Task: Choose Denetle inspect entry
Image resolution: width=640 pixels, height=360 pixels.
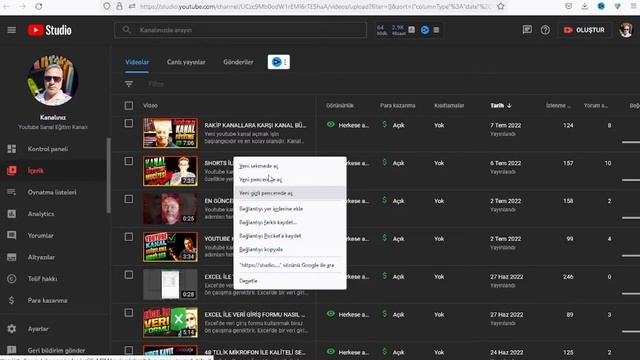Action: (290, 281)
